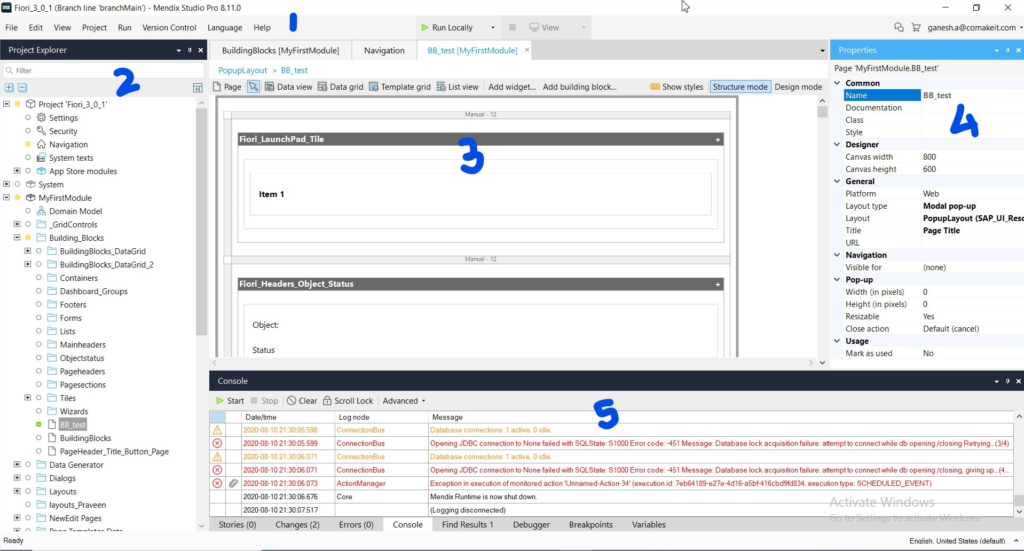Open the App Store cart icon
Screen dimensions: 1024x551
pyautogui.click(x=916, y=27)
